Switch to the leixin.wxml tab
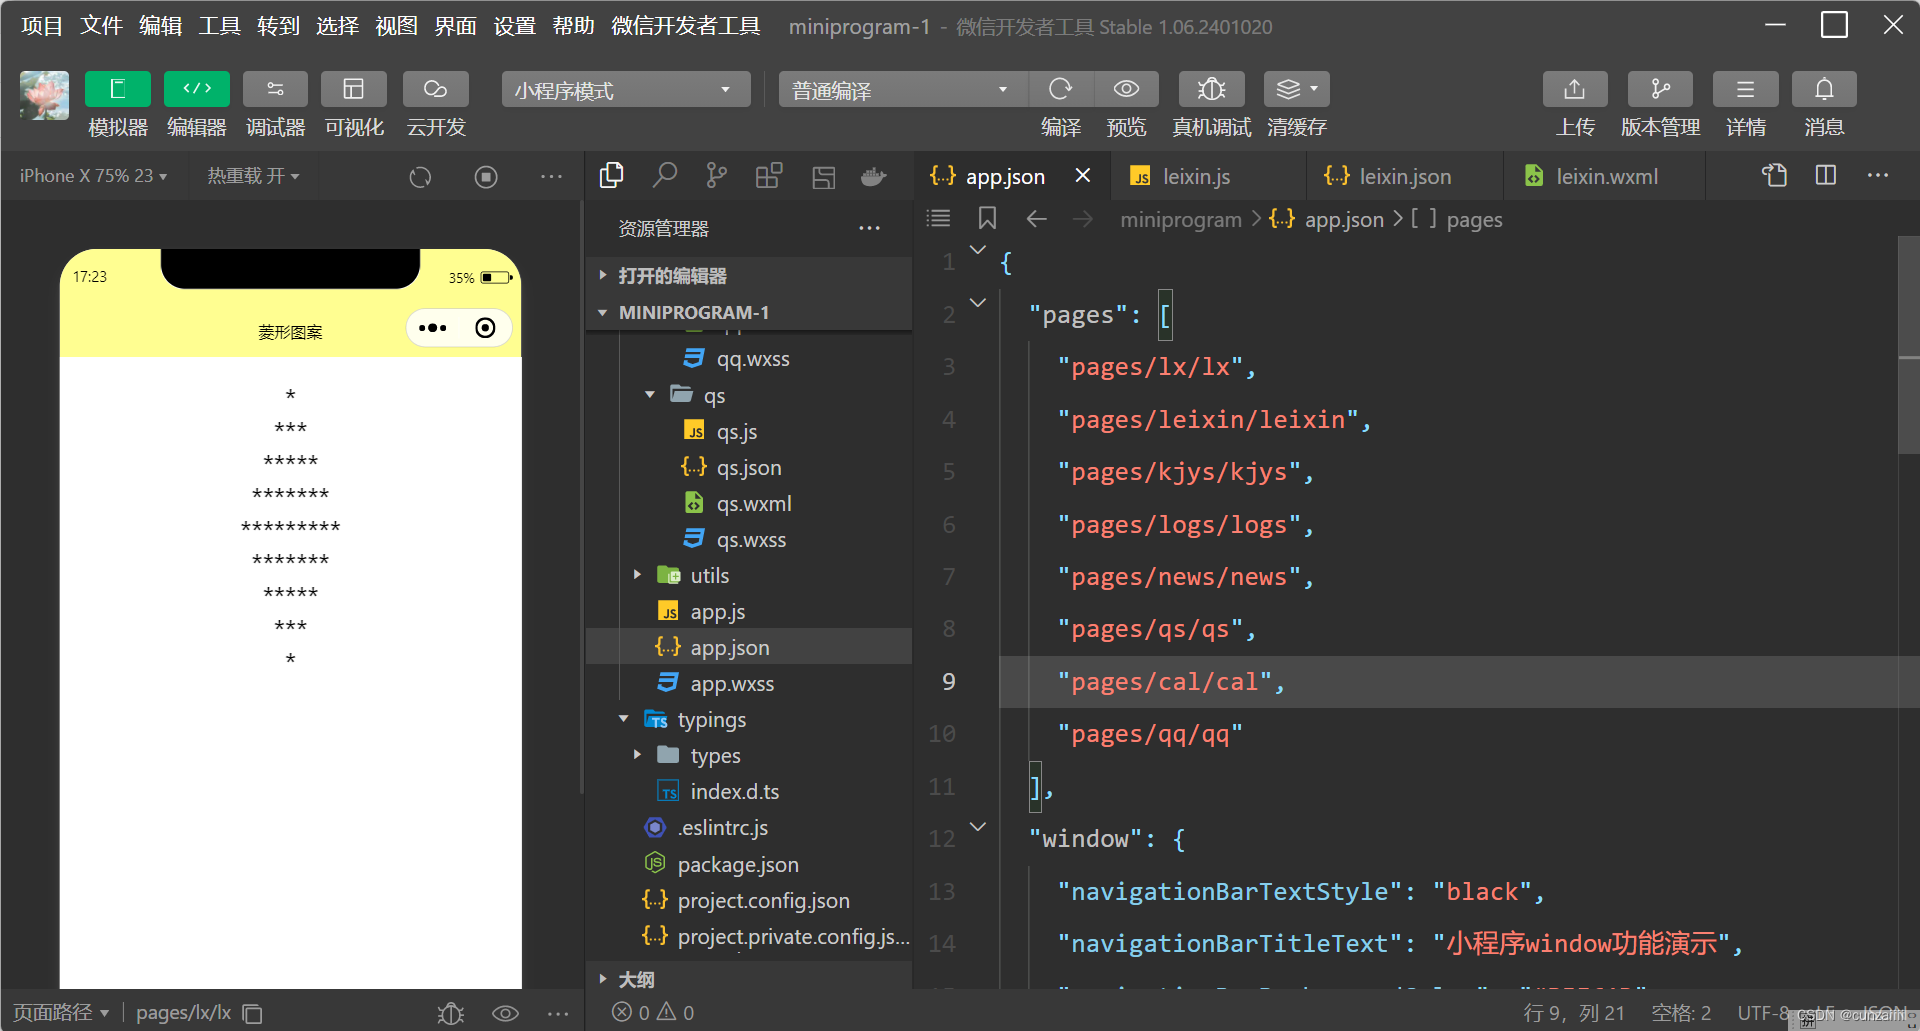 tap(1605, 177)
